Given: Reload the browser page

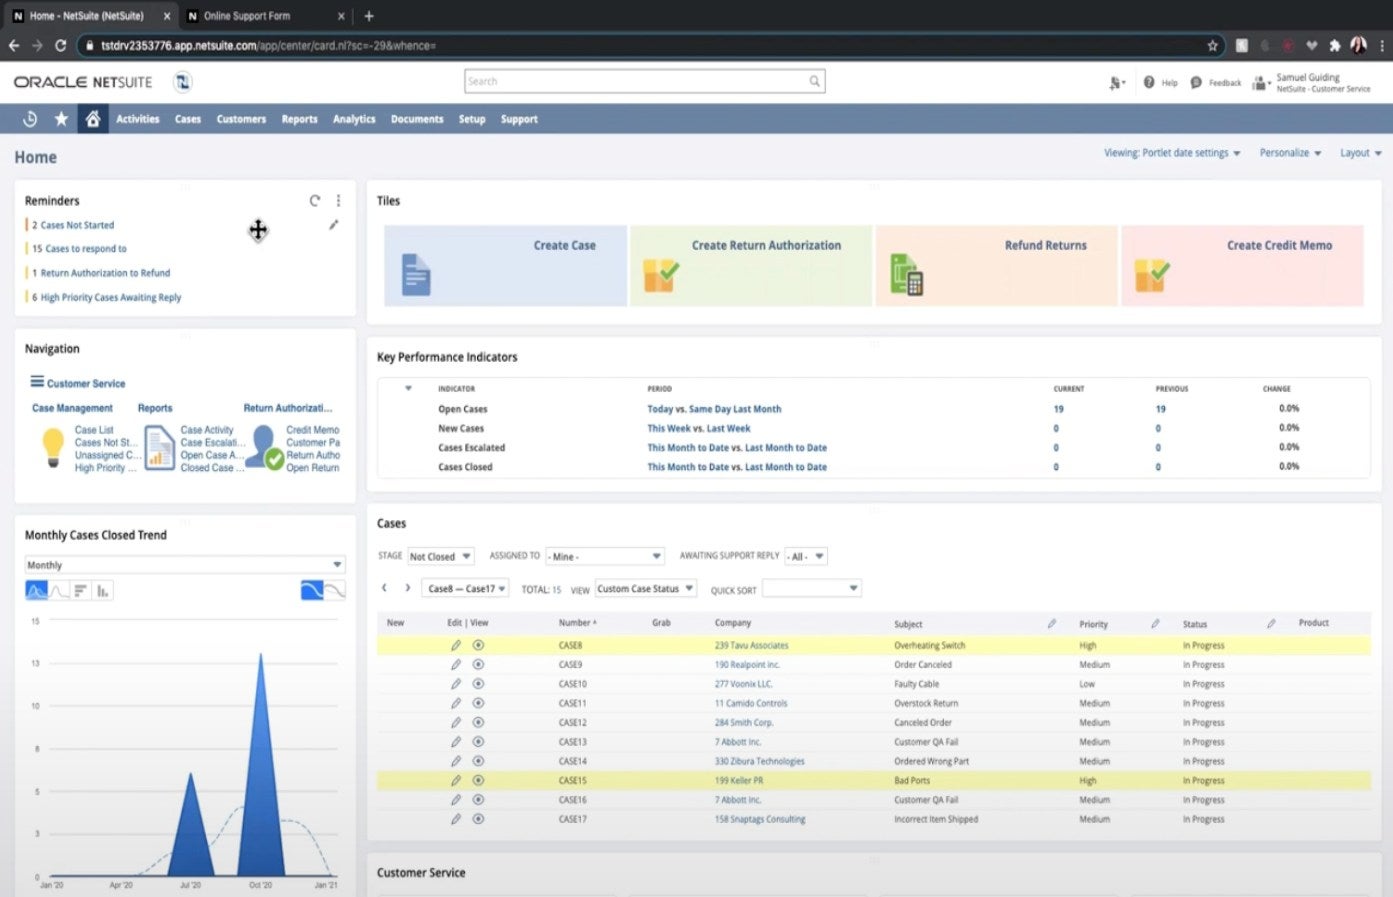Looking at the screenshot, I should [x=61, y=45].
